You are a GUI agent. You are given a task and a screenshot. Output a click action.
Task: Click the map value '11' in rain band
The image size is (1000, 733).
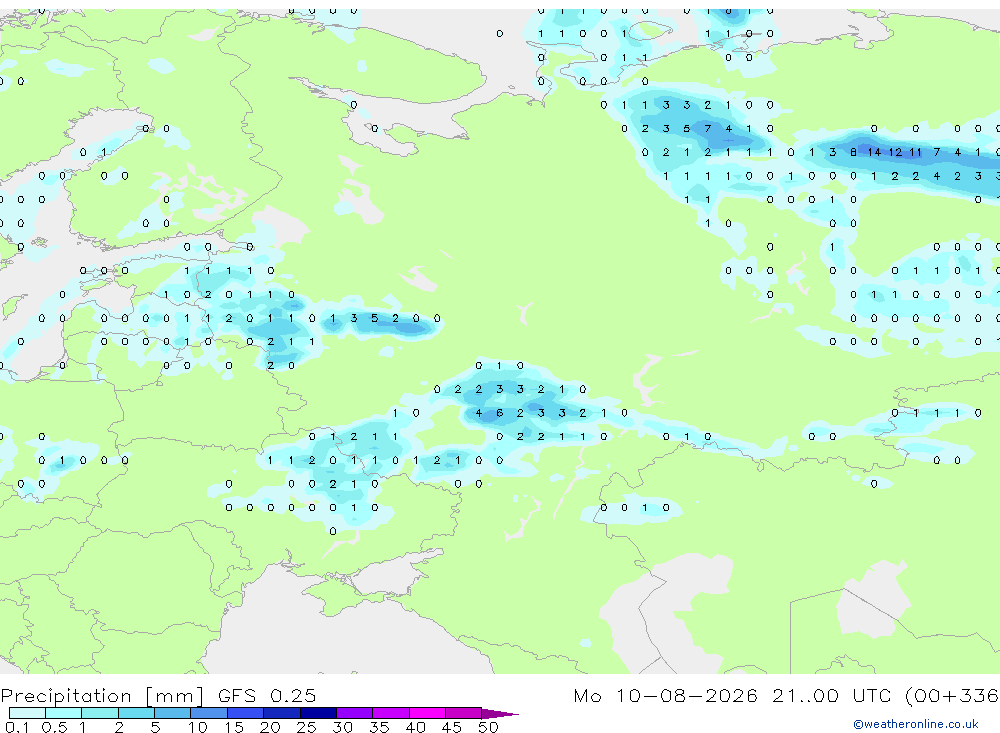916,152
